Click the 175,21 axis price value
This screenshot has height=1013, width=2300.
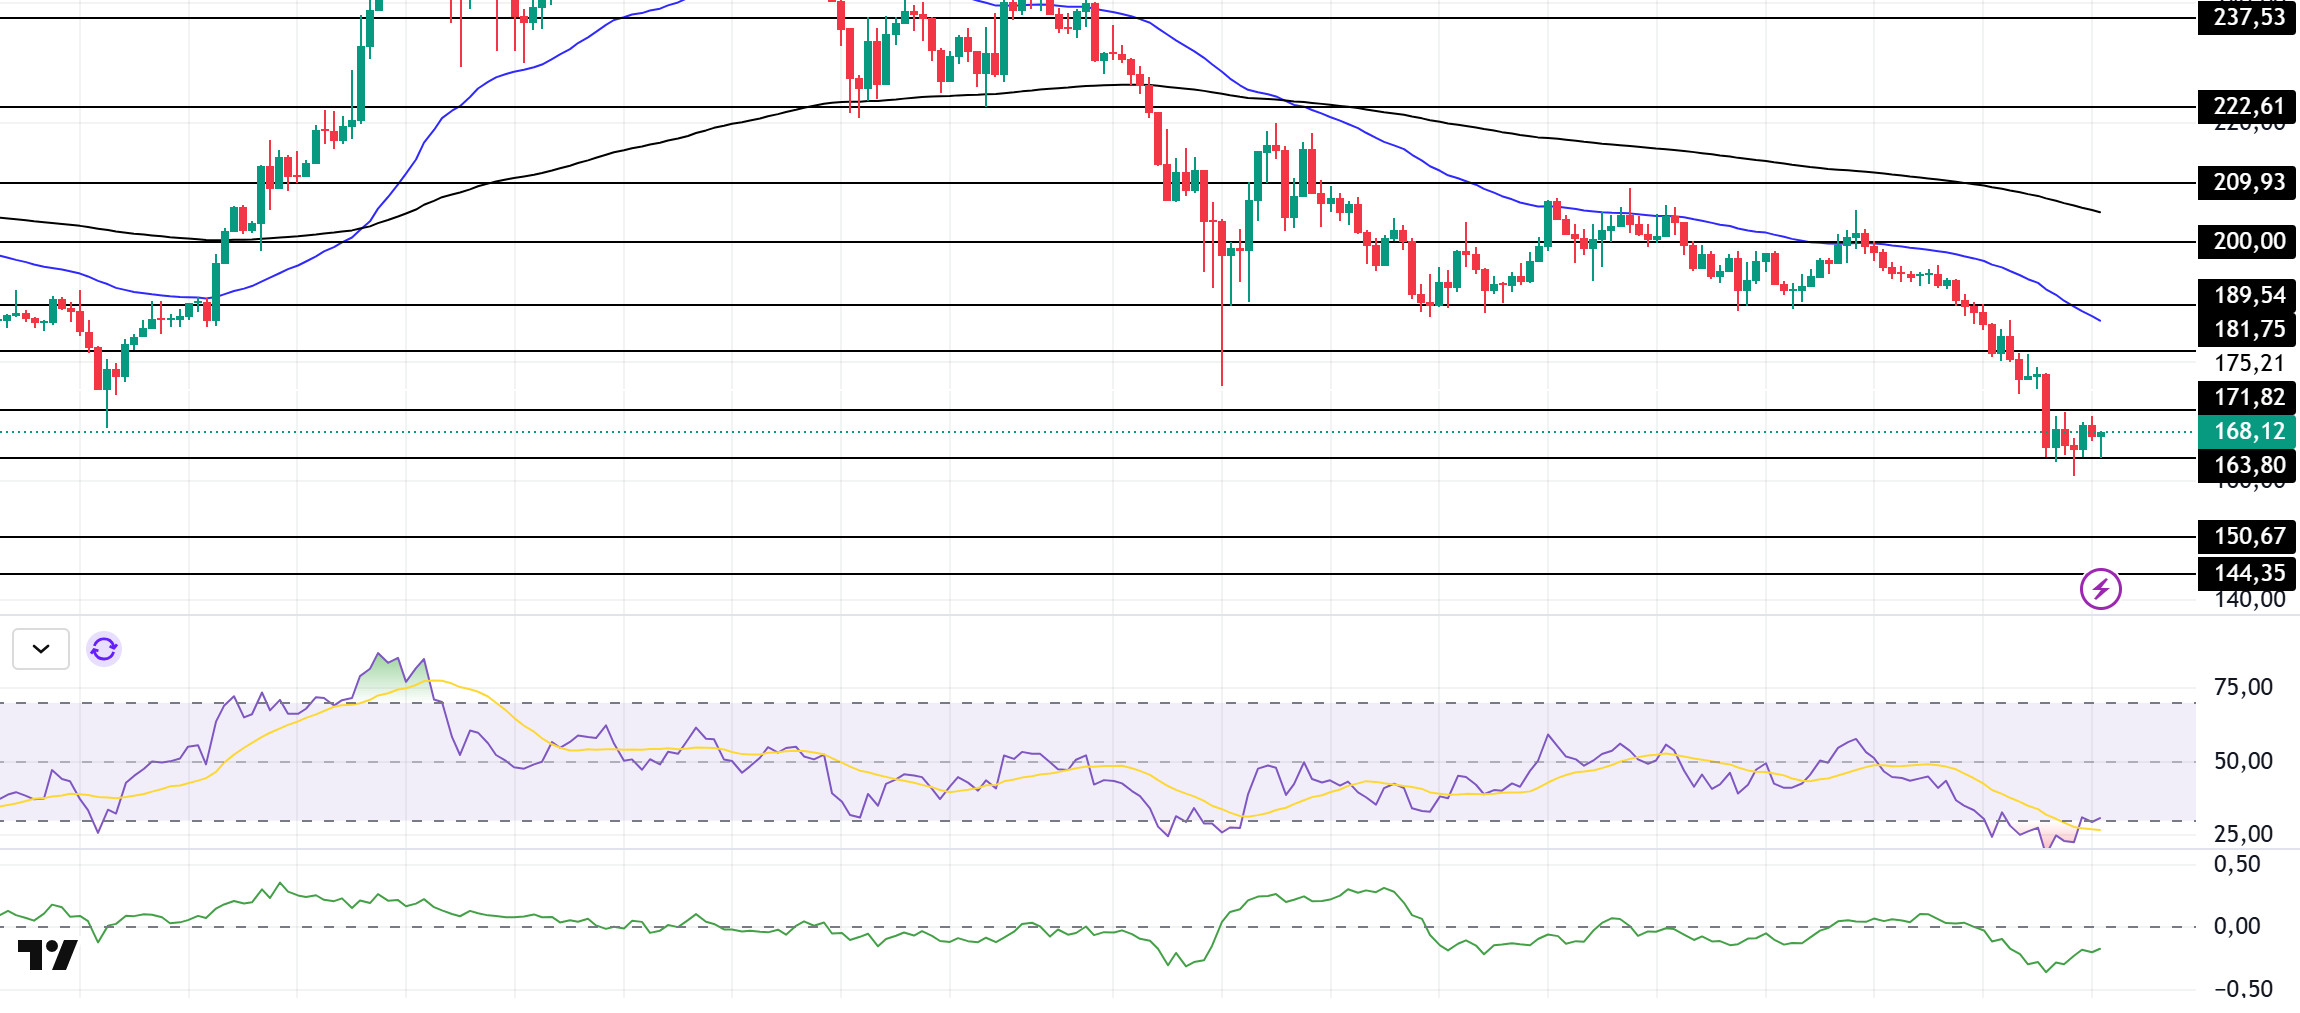click(2249, 363)
